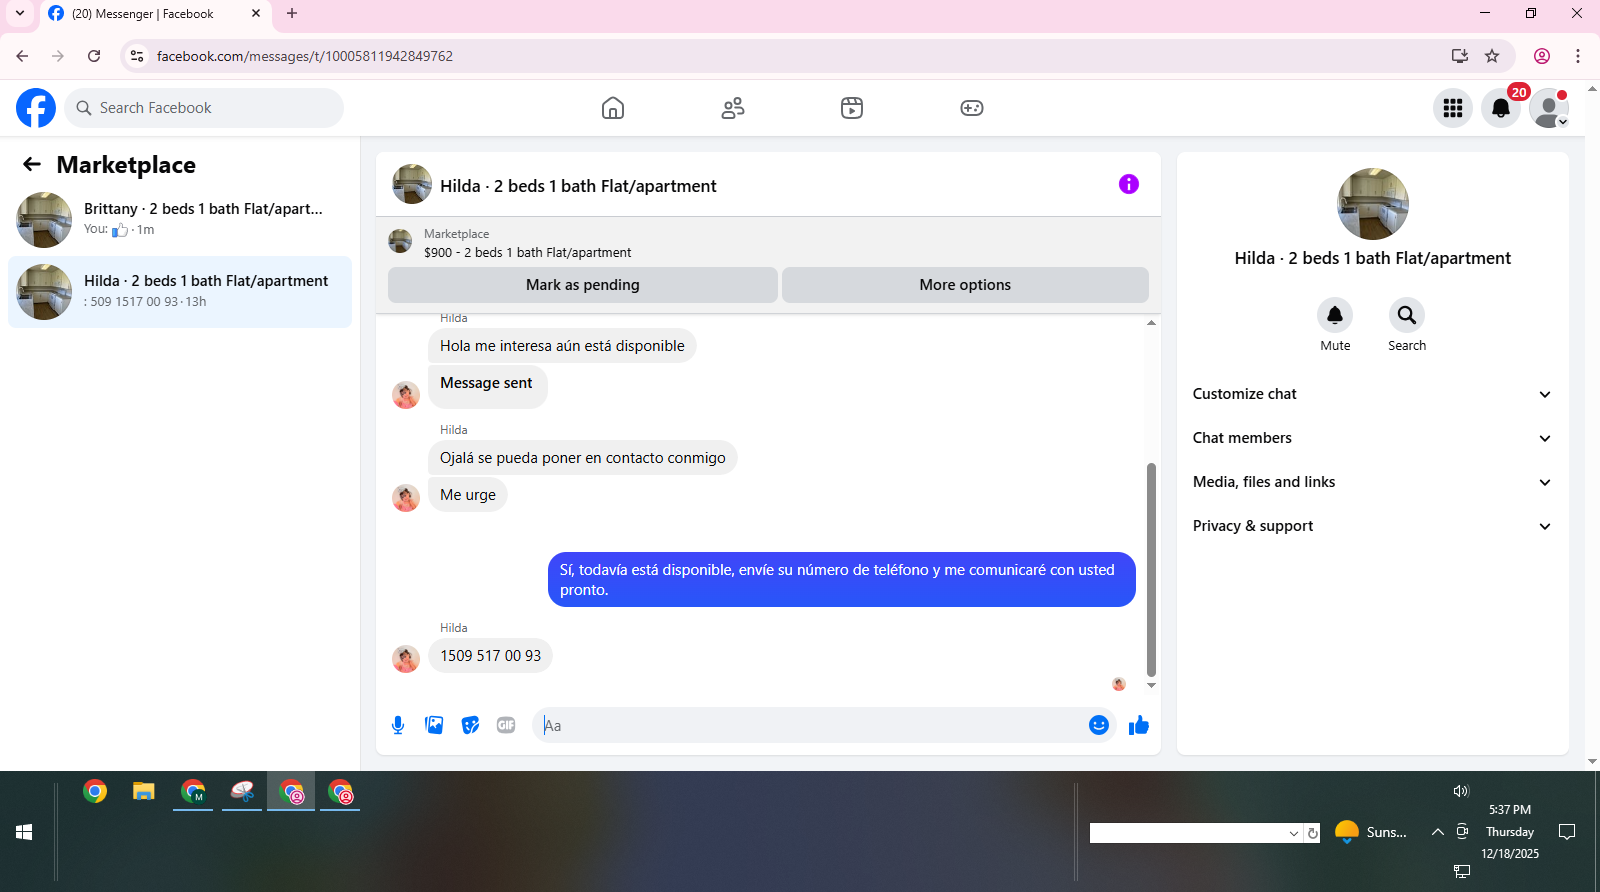This screenshot has height=892, width=1600.
Task: Open the Brittany conversation
Action: tap(180, 220)
